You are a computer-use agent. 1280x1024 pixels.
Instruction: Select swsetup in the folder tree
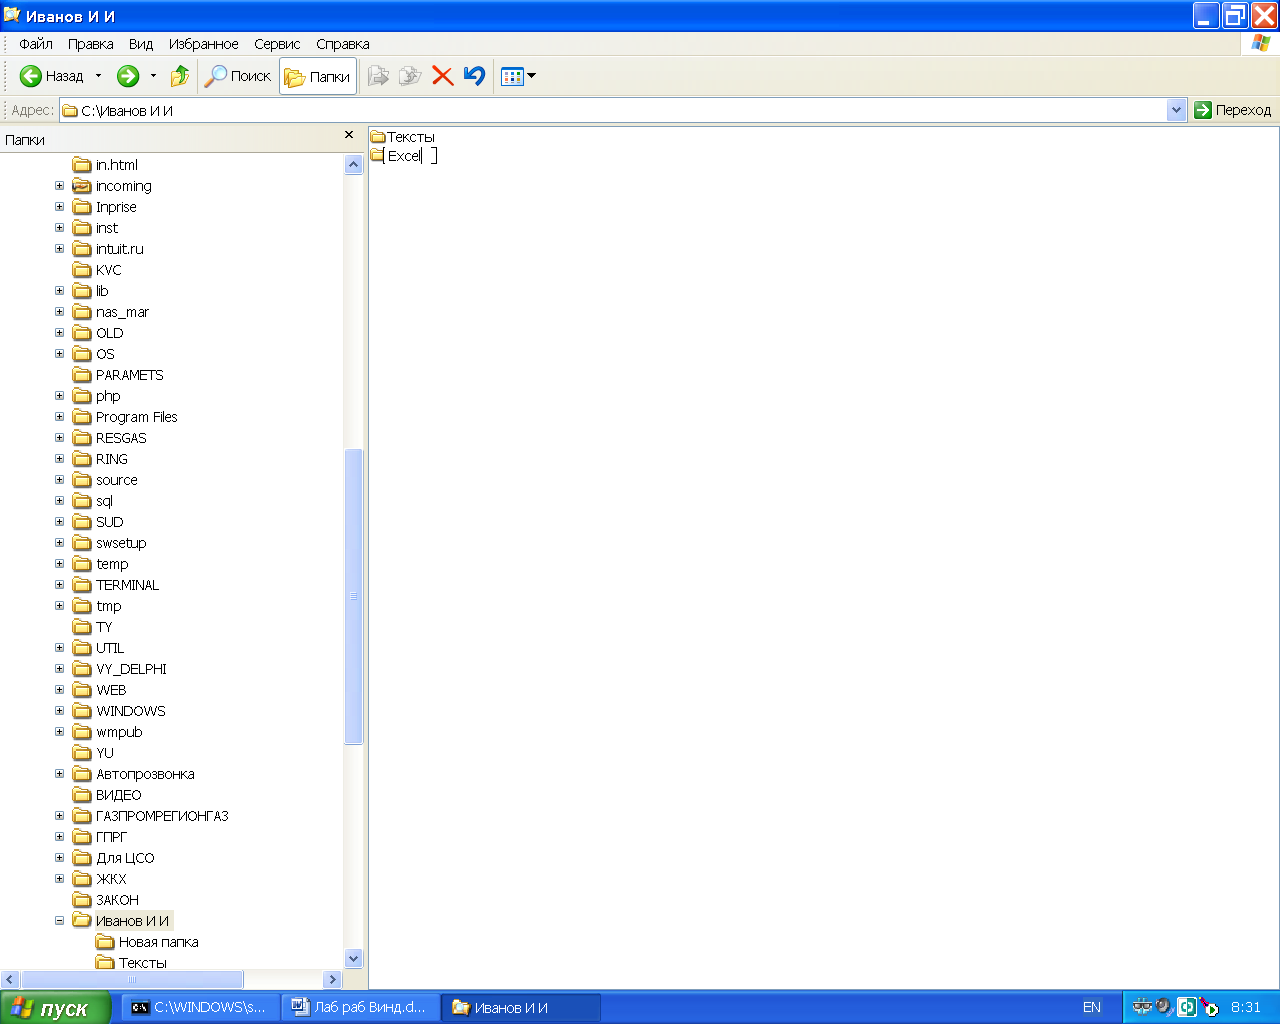point(121,543)
